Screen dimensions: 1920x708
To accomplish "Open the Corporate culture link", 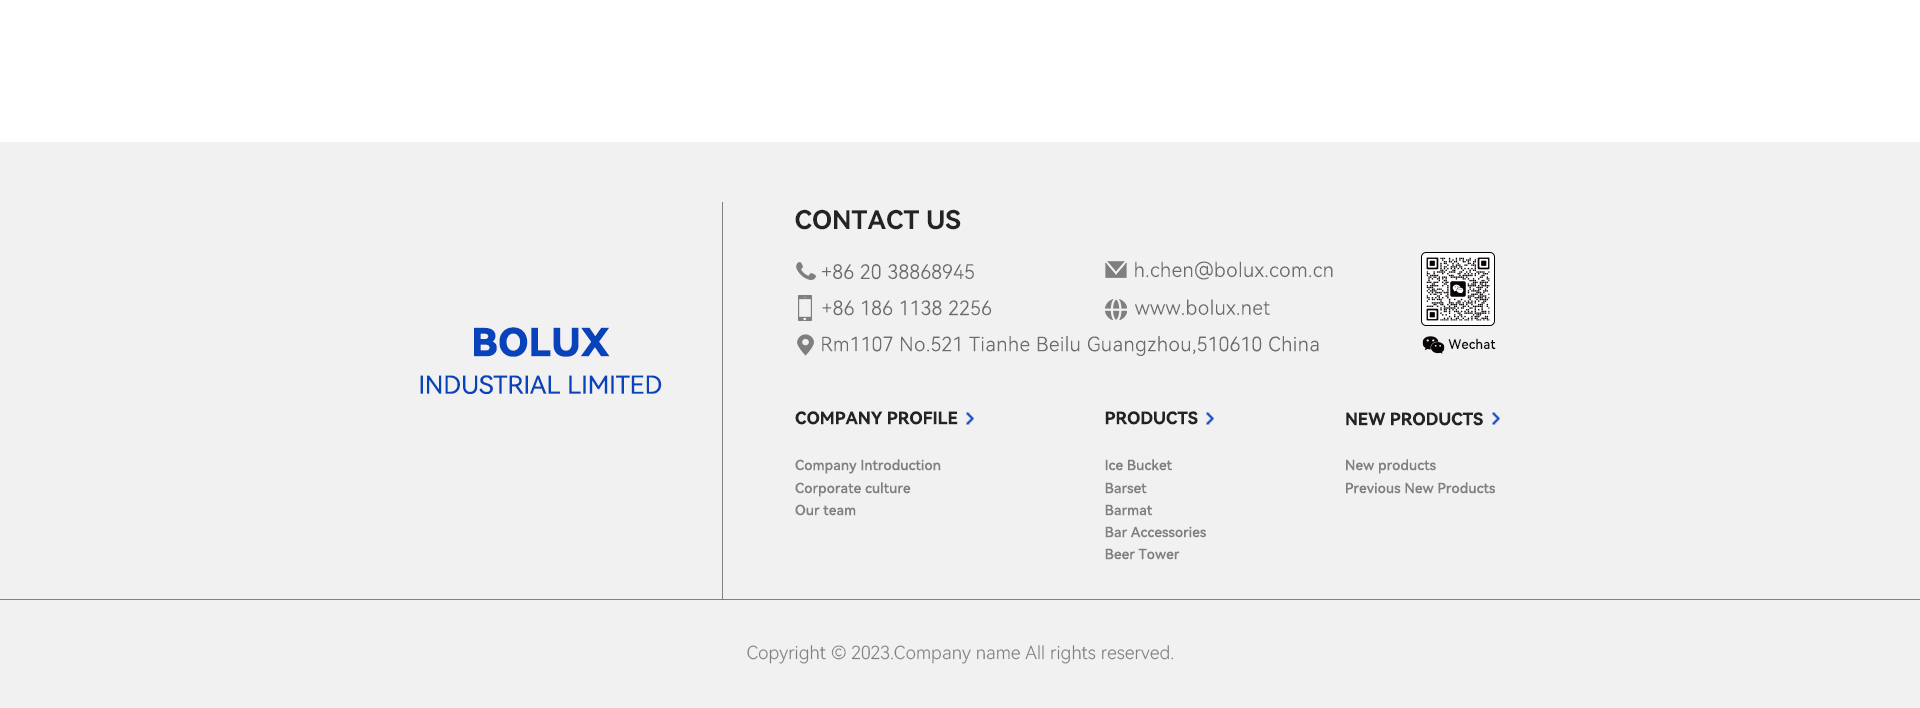I will (x=852, y=489).
